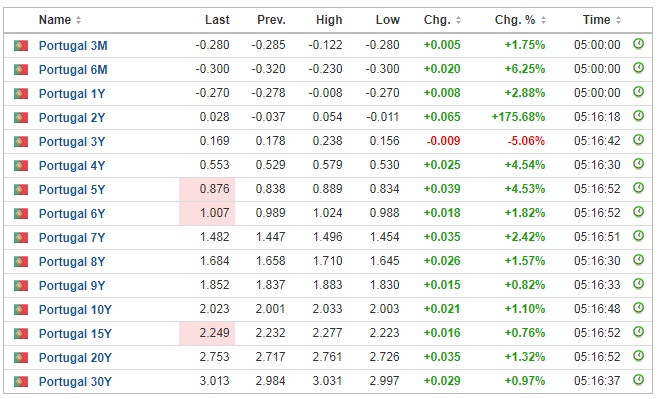Click the clock icon in Portugal 3M row

coord(638,44)
